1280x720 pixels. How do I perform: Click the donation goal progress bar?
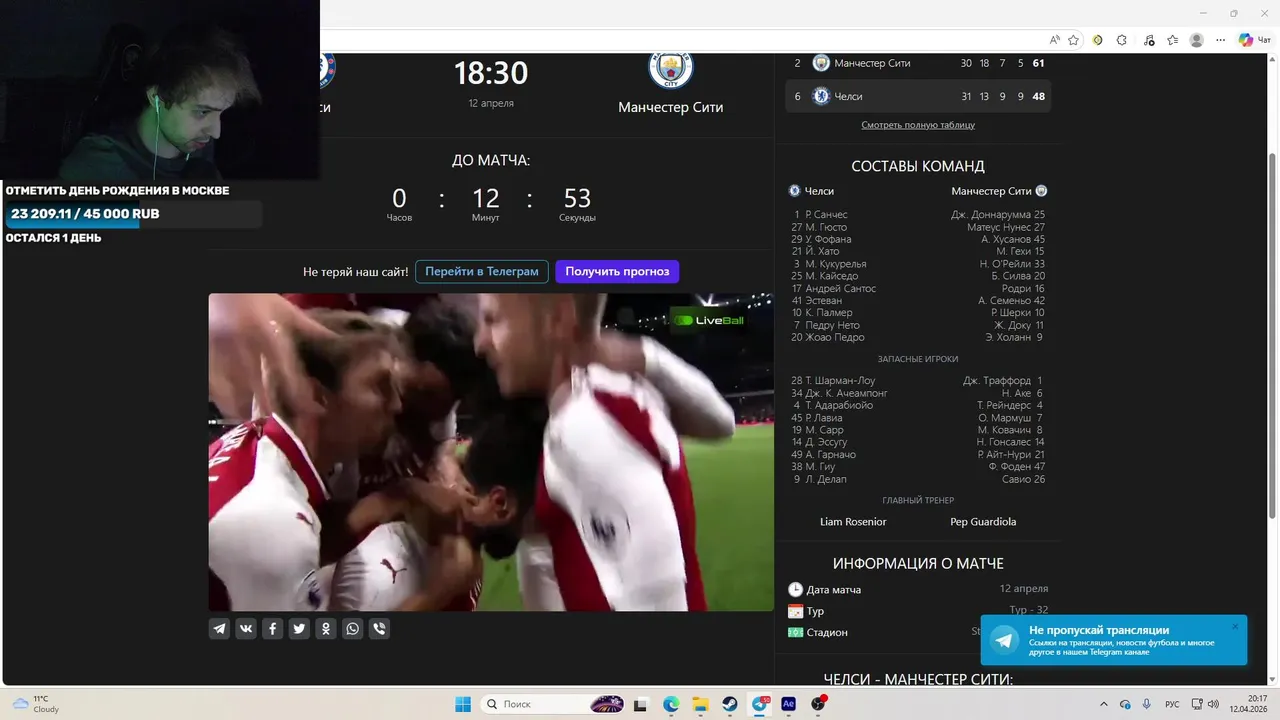[x=134, y=214]
